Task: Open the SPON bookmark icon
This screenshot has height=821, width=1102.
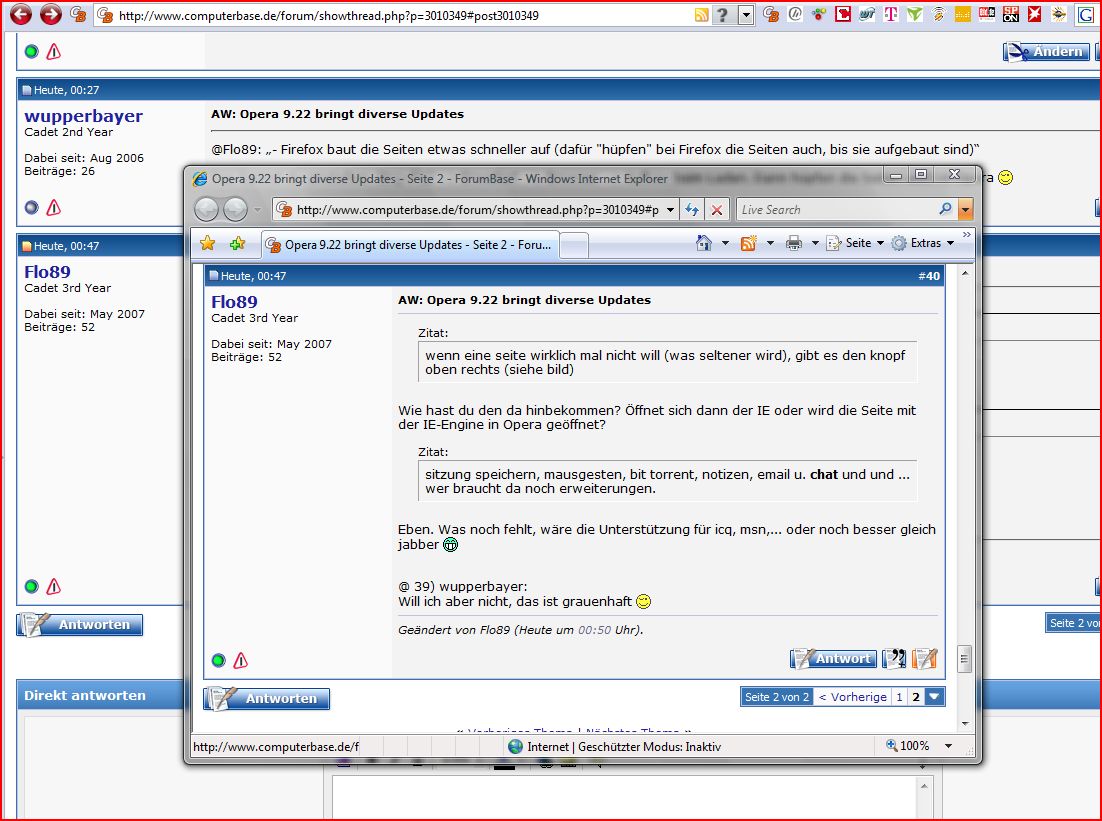Action: point(1011,14)
